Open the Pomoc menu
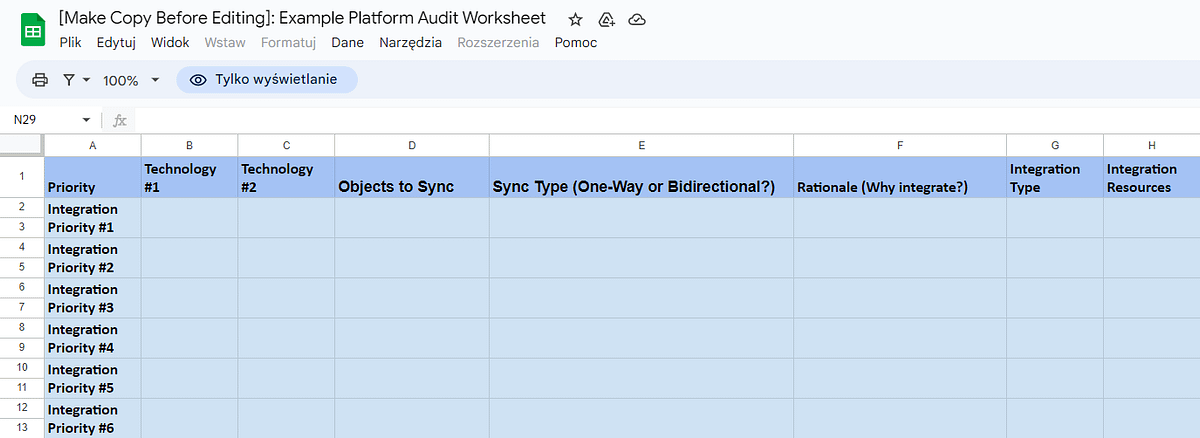The width and height of the screenshot is (1200, 438). (576, 43)
